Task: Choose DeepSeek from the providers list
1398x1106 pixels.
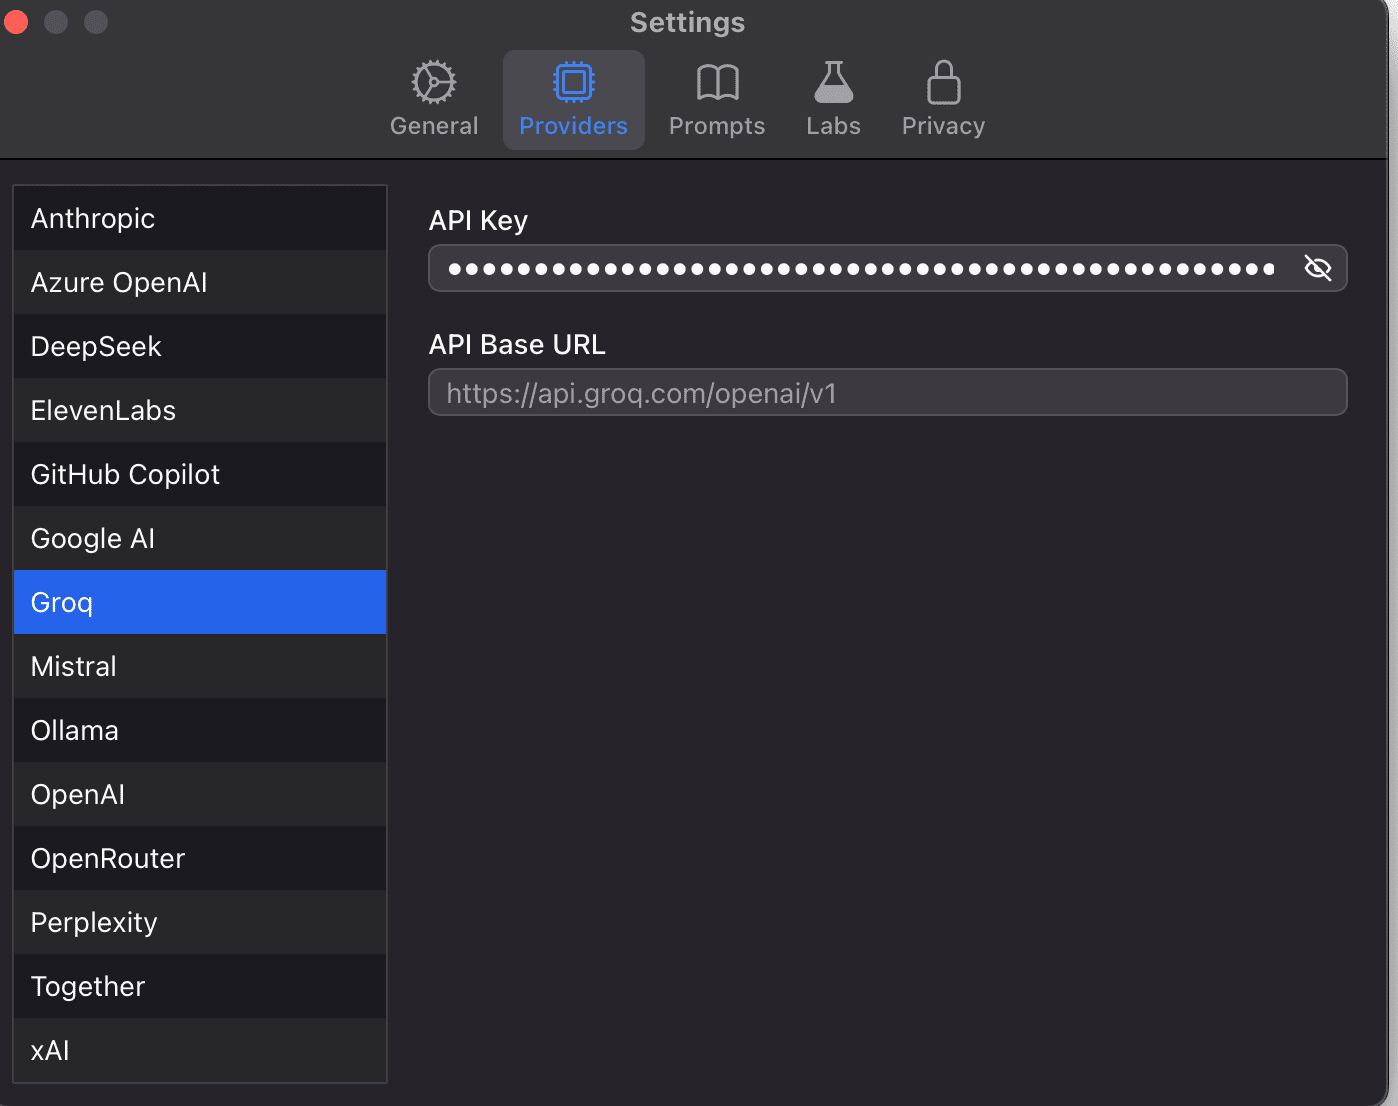Action: tap(200, 346)
